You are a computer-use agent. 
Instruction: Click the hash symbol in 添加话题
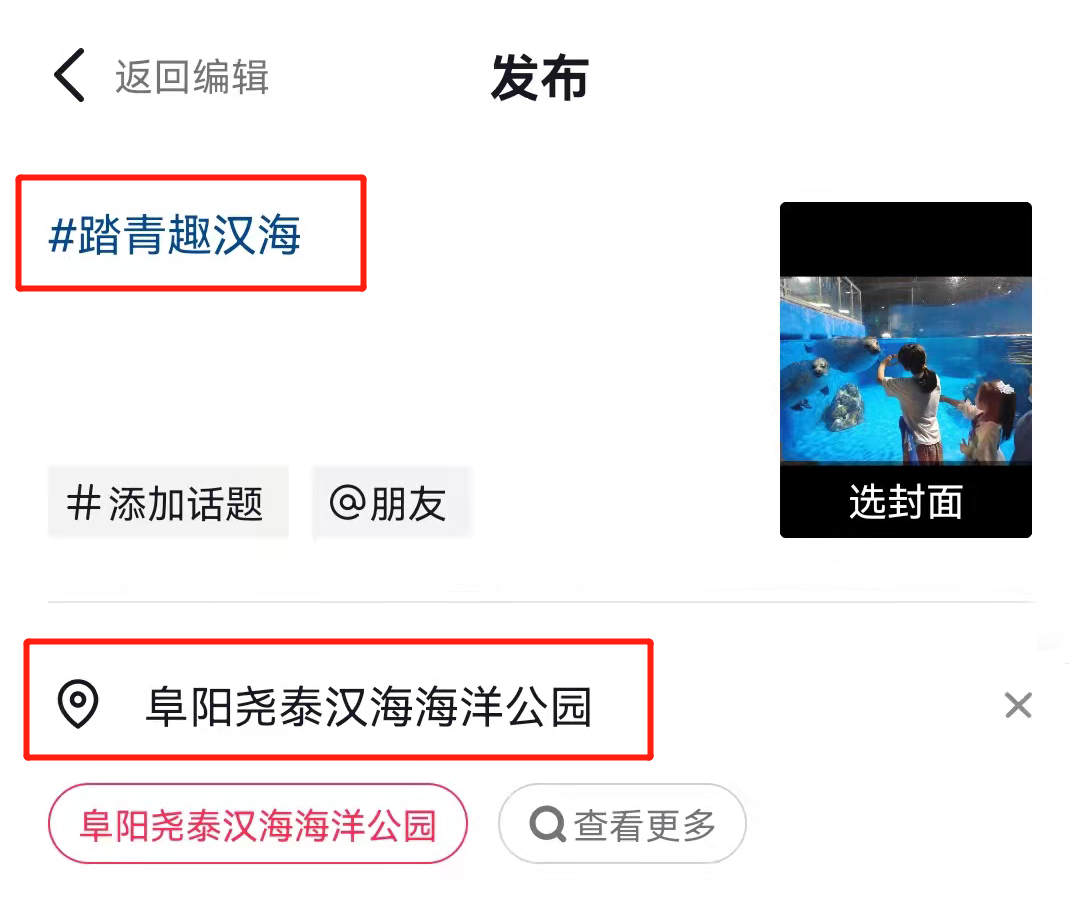click(x=84, y=503)
